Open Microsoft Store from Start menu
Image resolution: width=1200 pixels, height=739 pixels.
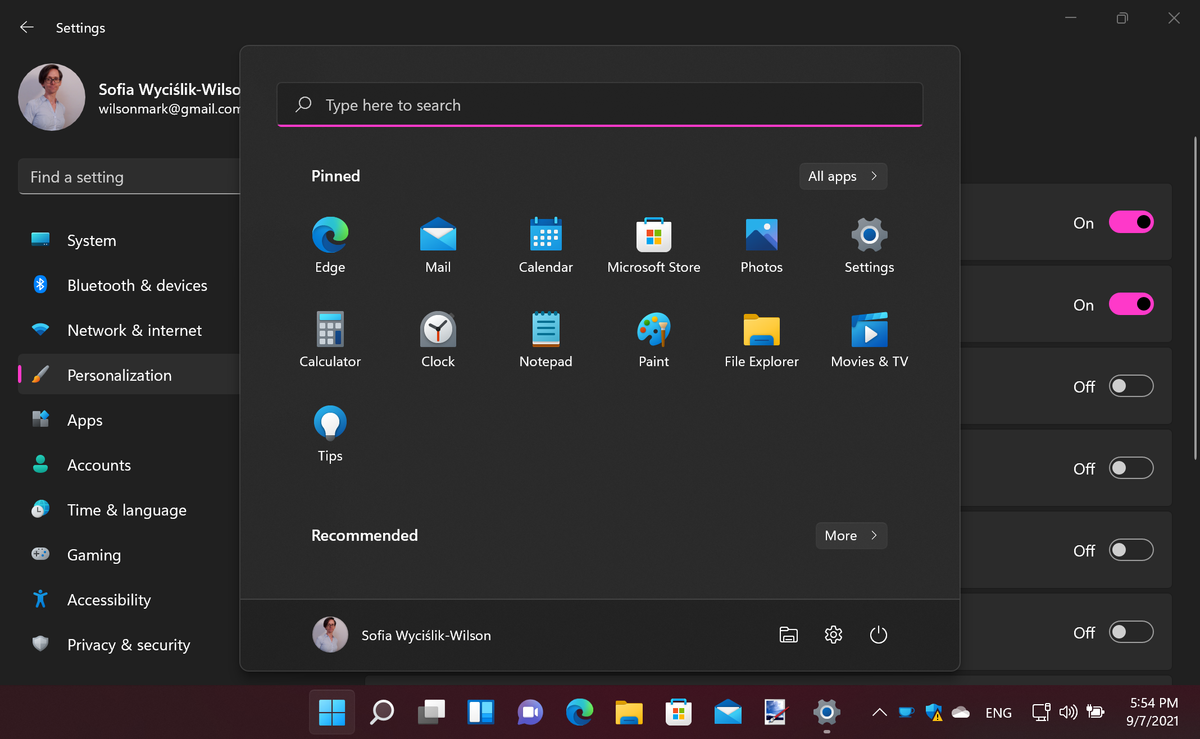click(653, 240)
